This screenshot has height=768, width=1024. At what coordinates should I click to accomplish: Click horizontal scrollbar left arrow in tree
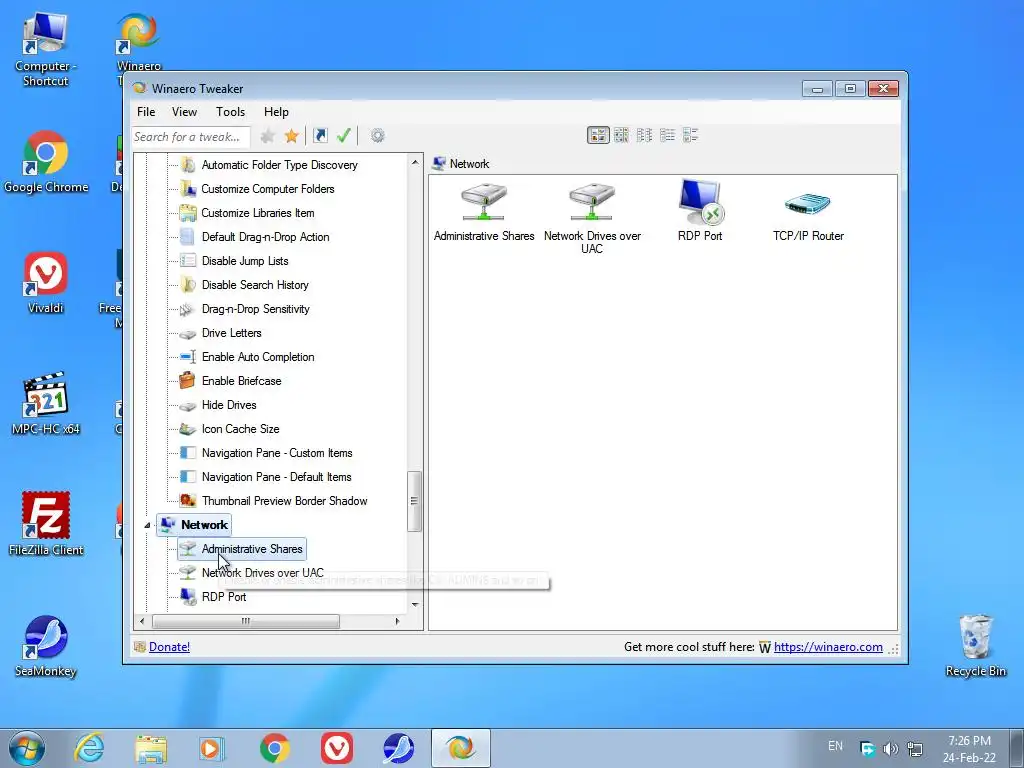(142, 621)
